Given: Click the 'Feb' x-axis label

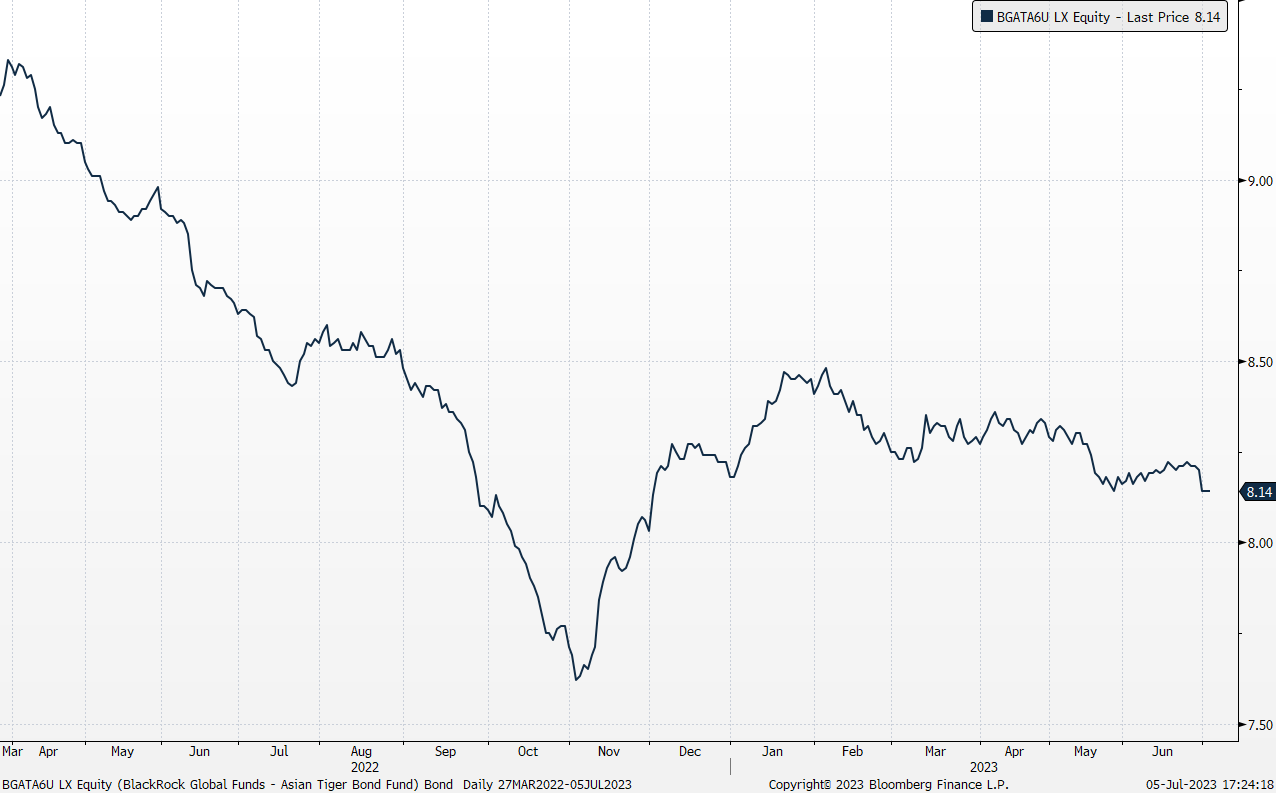Looking at the screenshot, I should (x=852, y=751).
